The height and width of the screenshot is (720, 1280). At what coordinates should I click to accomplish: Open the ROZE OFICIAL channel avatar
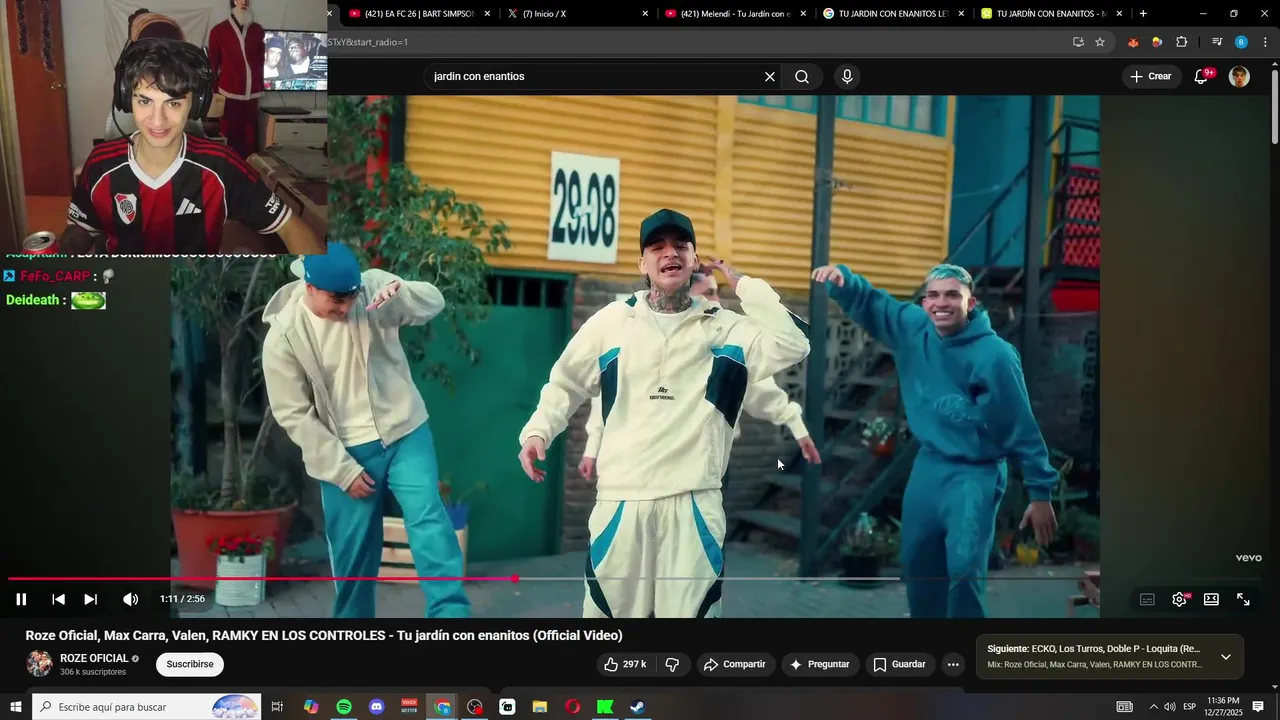39,664
